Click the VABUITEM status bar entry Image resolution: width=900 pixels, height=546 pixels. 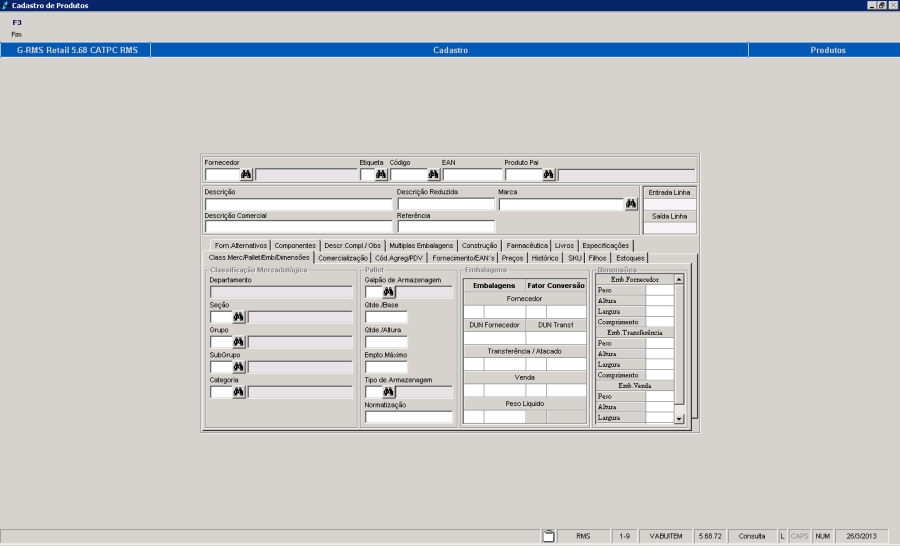pos(666,536)
